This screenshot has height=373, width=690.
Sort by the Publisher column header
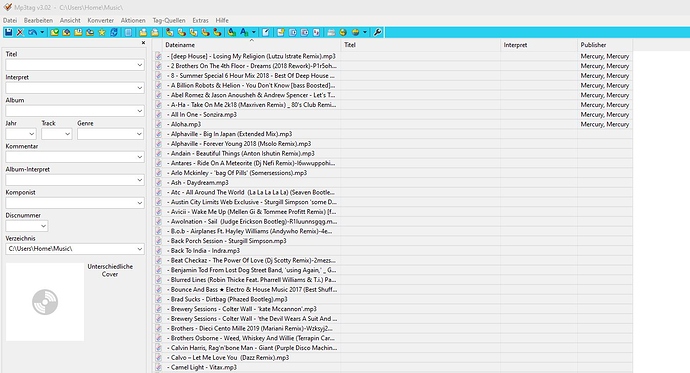tap(605, 45)
